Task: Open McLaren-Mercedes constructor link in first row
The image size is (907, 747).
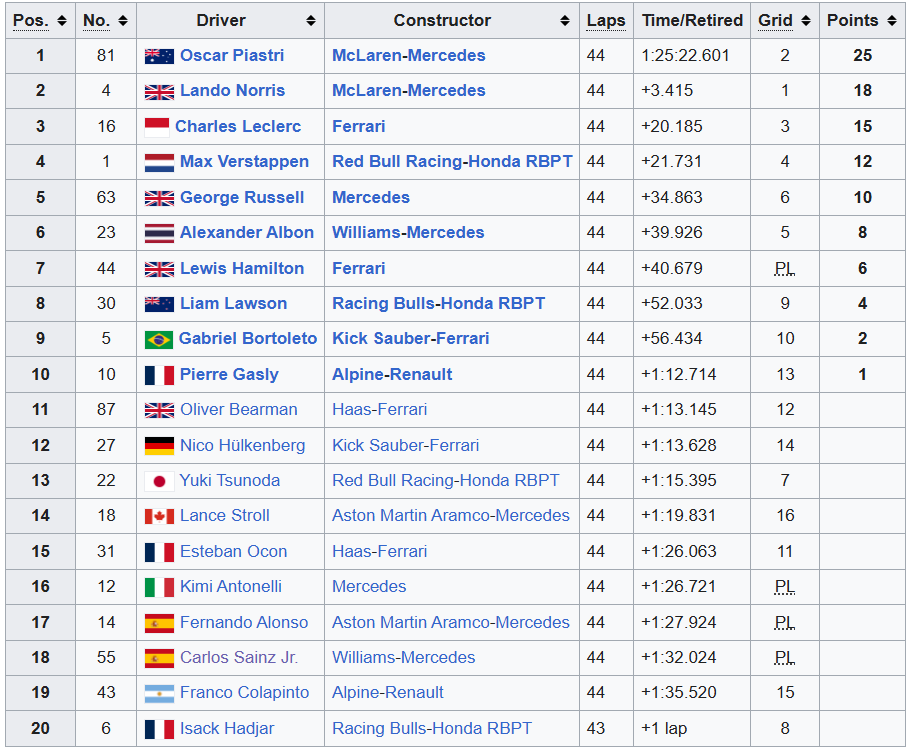Action: pos(408,56)
